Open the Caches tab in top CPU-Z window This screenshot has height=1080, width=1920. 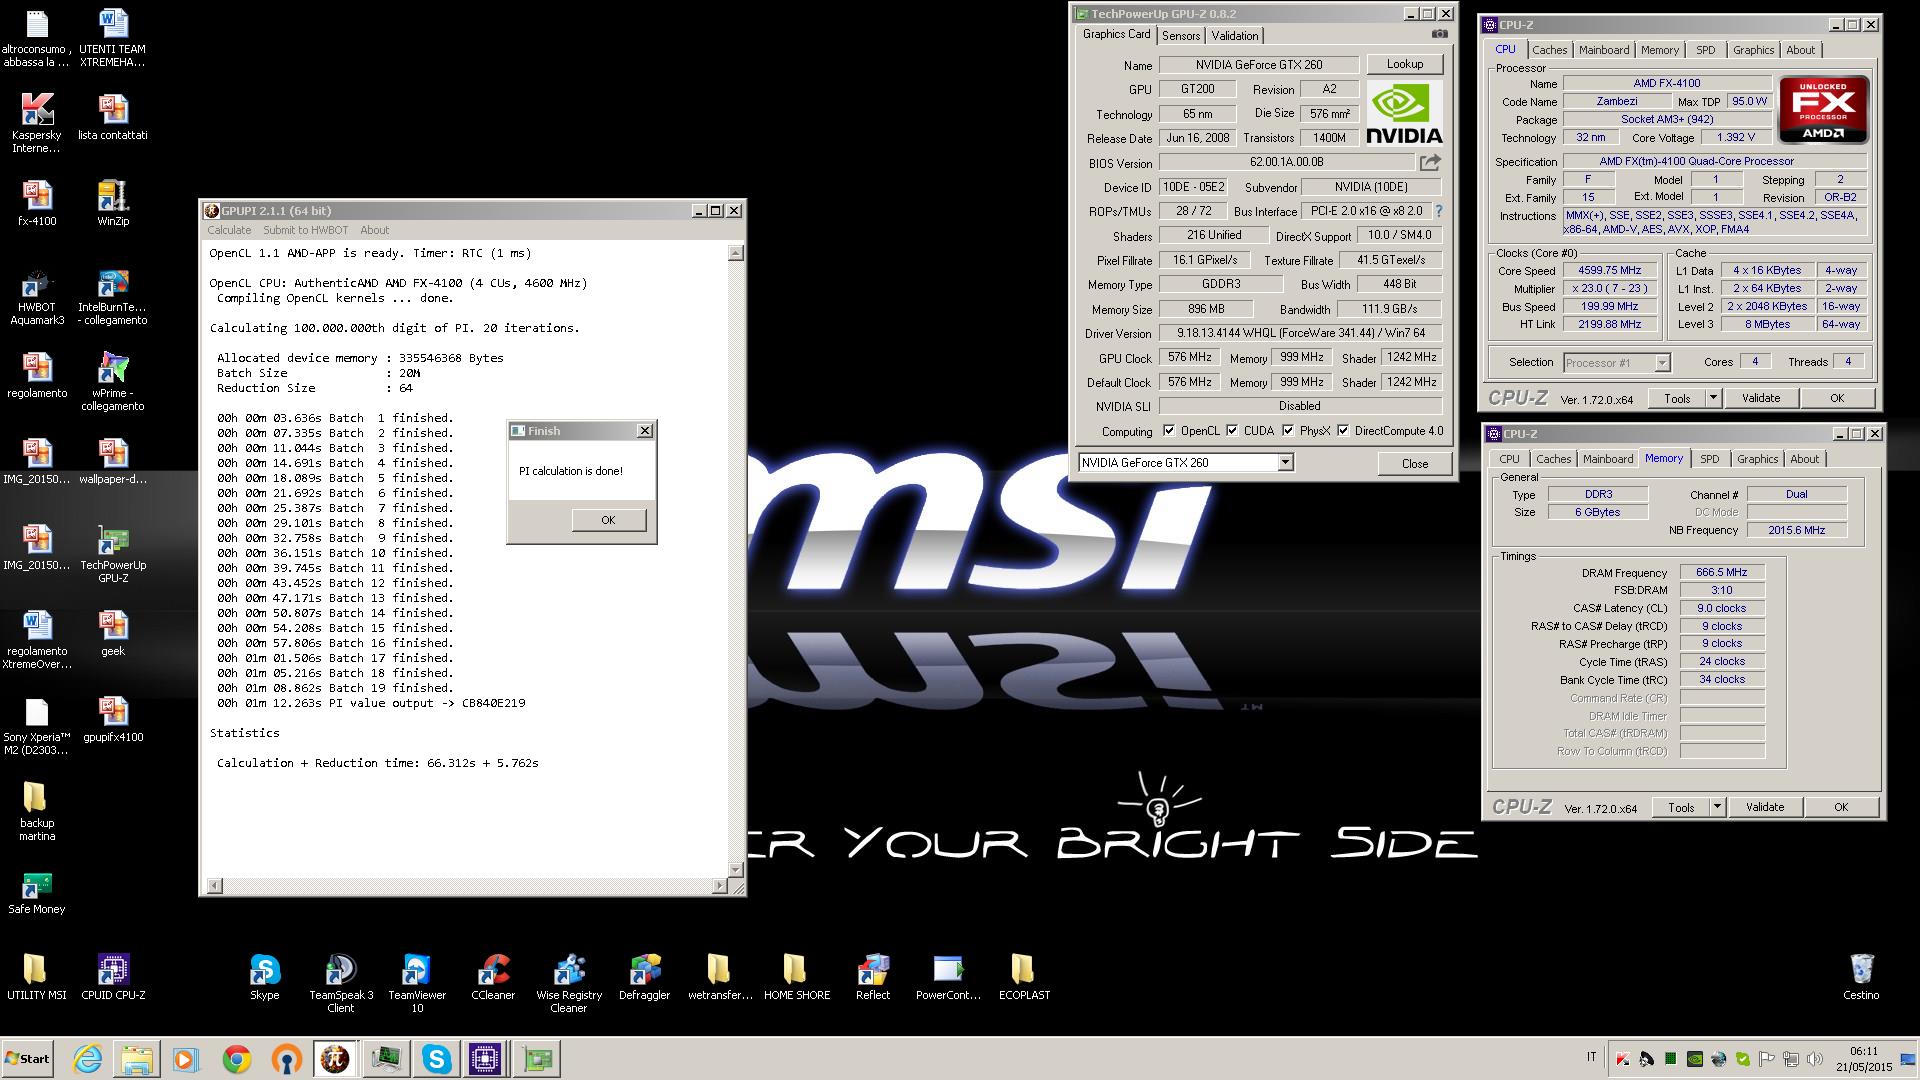1549,50
